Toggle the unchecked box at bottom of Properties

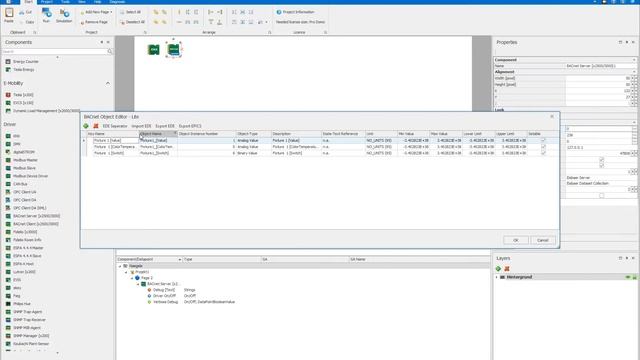click(601, 196)
